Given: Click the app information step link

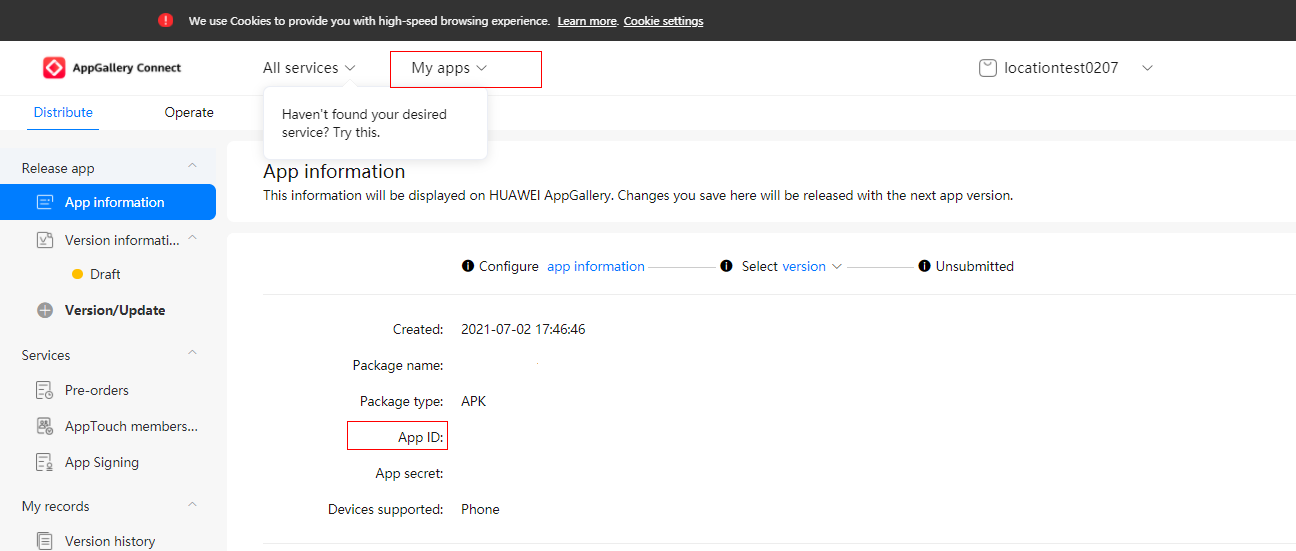Looking at the screenshot, I should tap(596, 266).
